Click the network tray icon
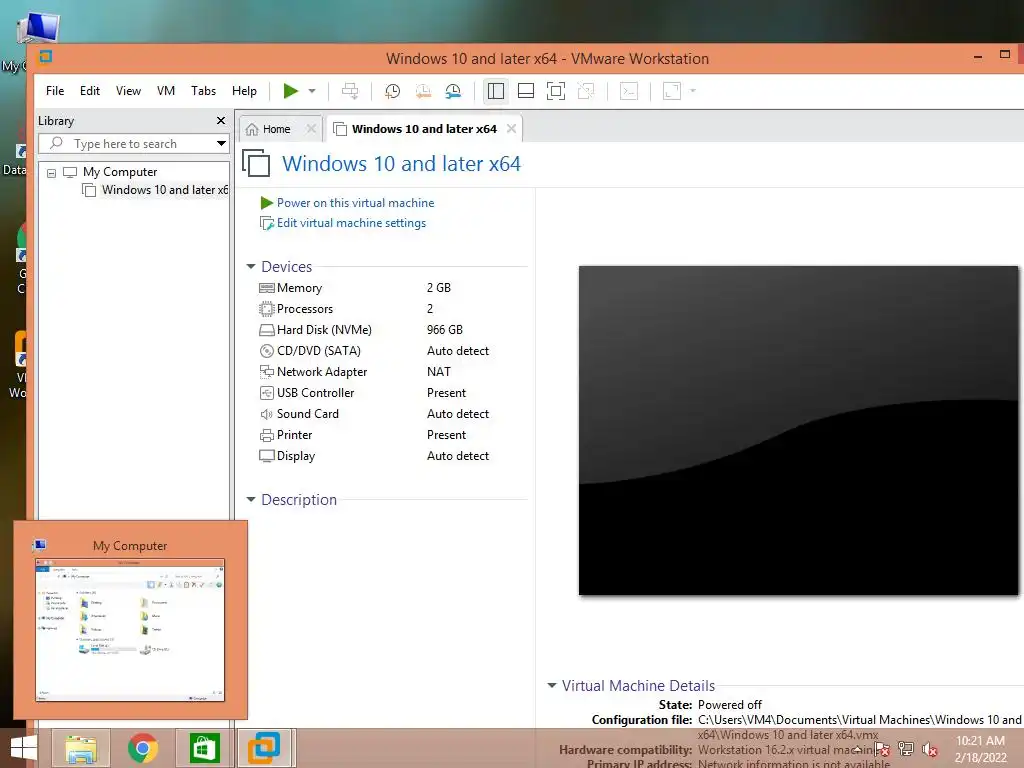The width and height of the screenshot is (1024, 768). pyautogui.click(x=906, y=749)
